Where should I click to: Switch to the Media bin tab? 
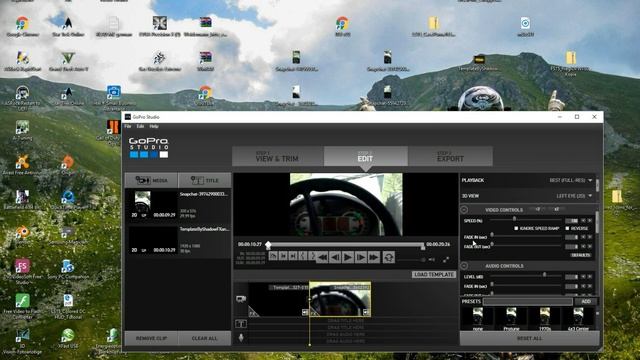[151, 180]
